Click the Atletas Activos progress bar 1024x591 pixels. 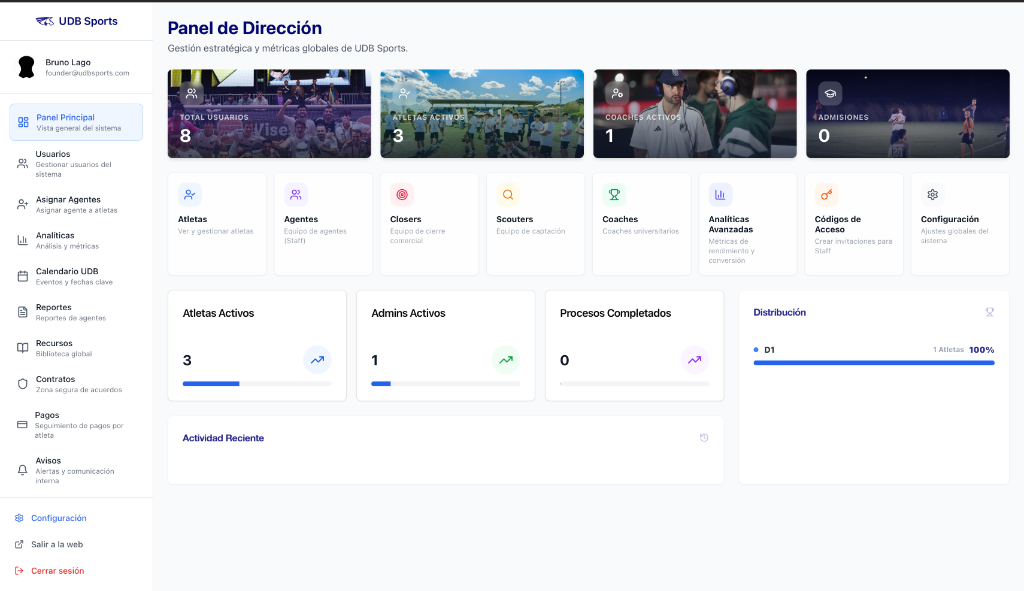point(257,384)
